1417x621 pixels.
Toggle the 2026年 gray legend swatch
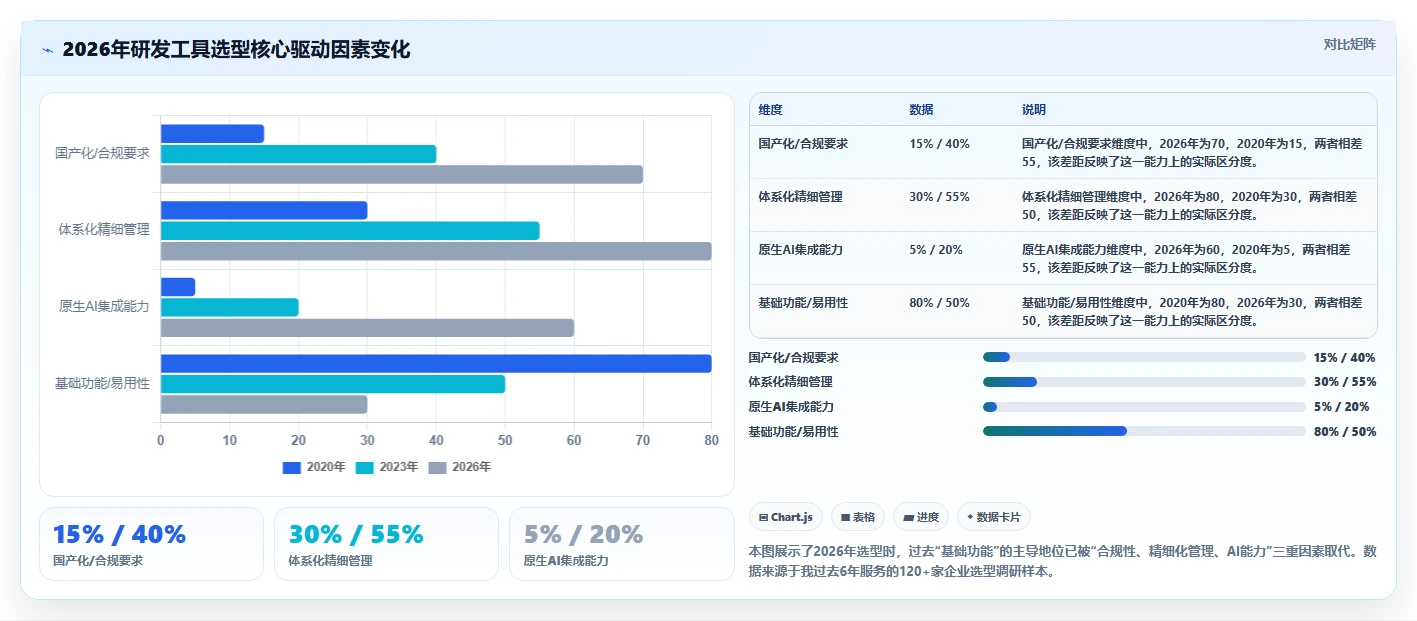[438, 467]
